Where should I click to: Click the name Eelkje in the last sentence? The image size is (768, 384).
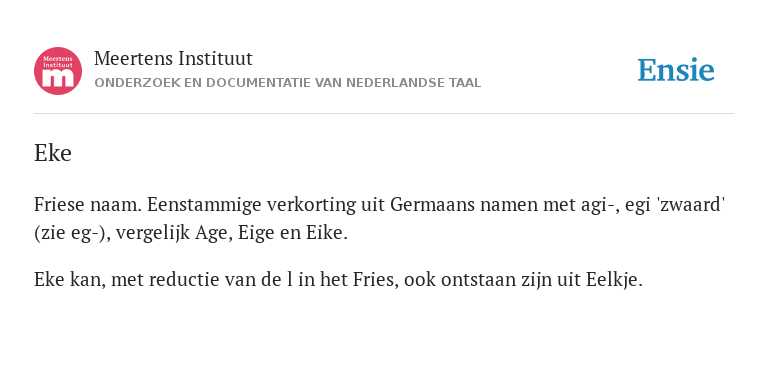[614, 280]
